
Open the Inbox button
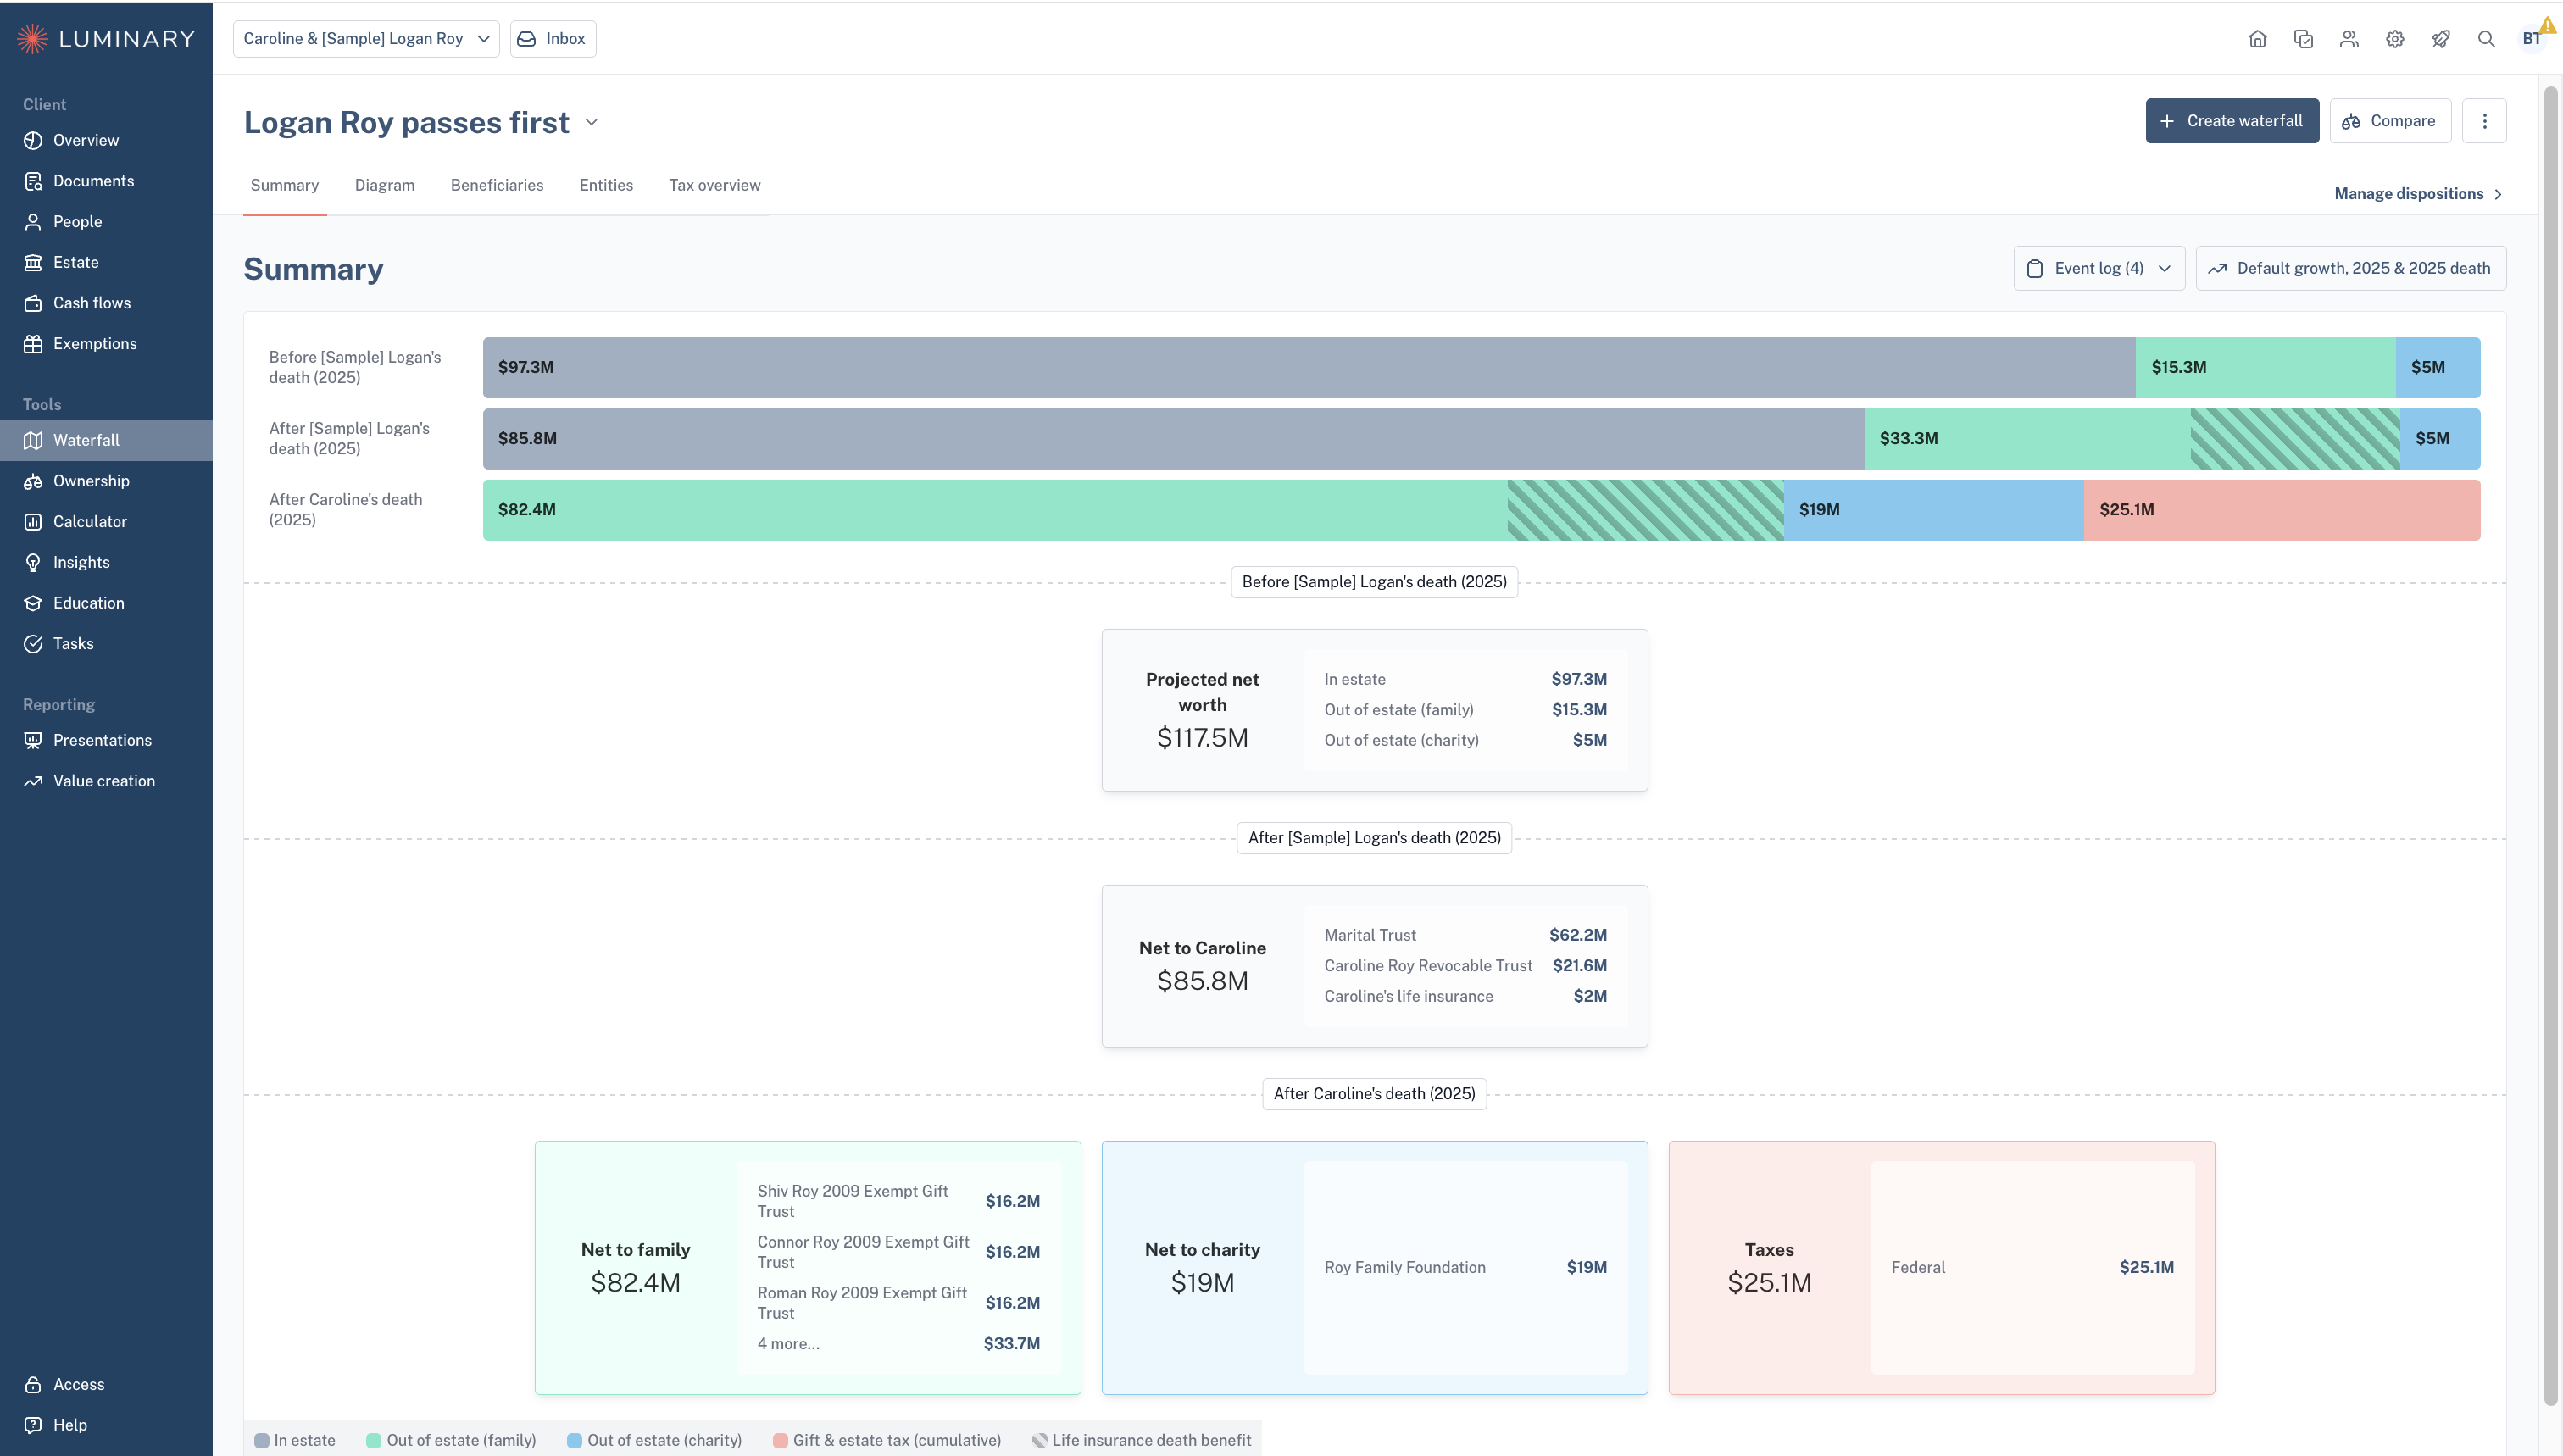point(553,39)
